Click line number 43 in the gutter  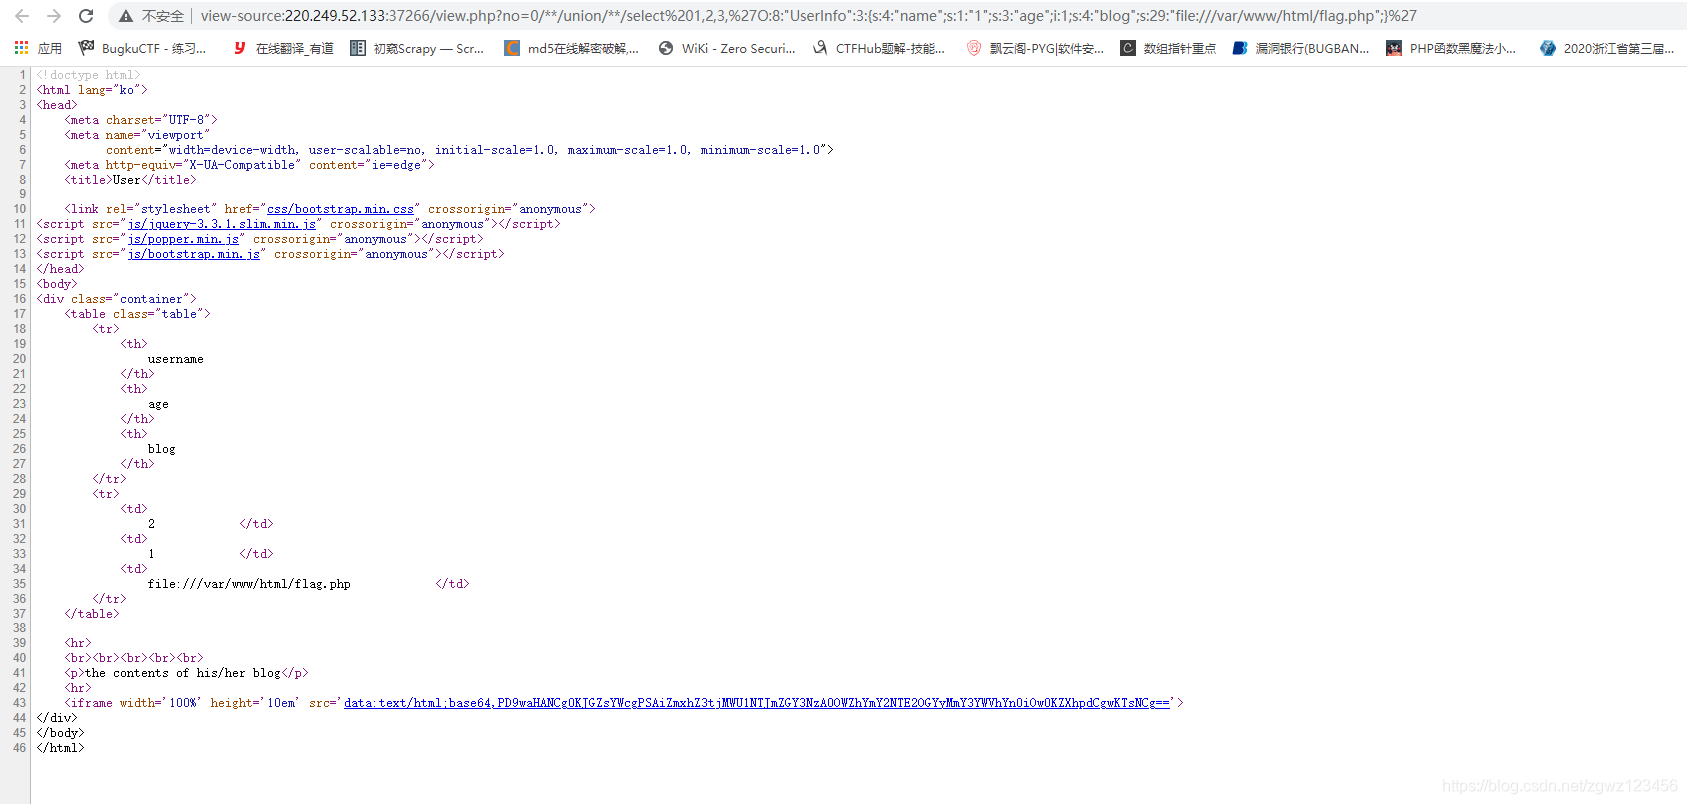tap(19, 703)
